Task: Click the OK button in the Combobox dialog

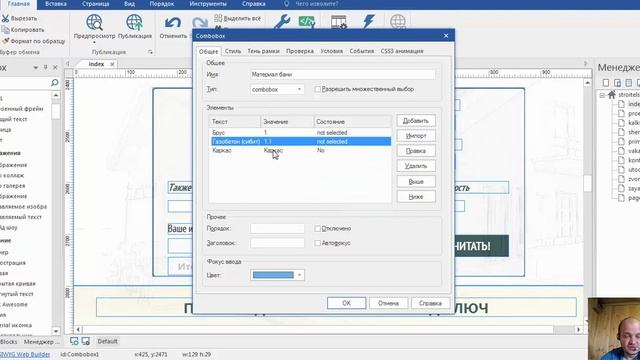Action: point(347,303)
